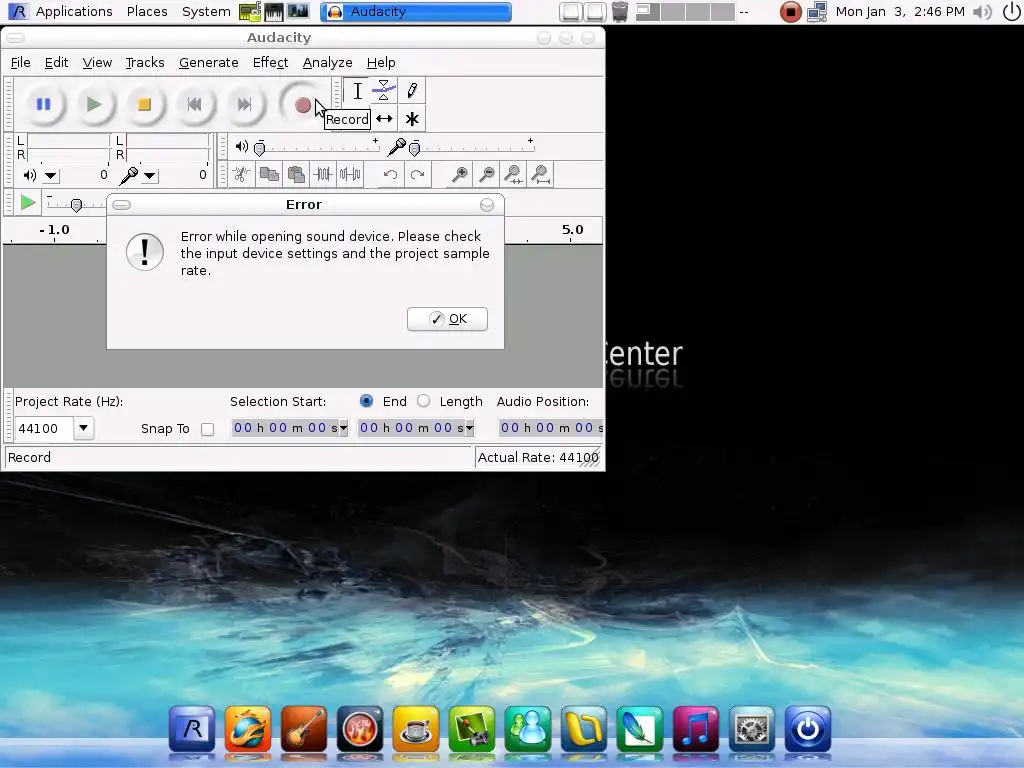The height and width of the screenshot is (768, 1024).
Task: Click the red Record button
Action: pyautogui.click(x=302, y=104)
